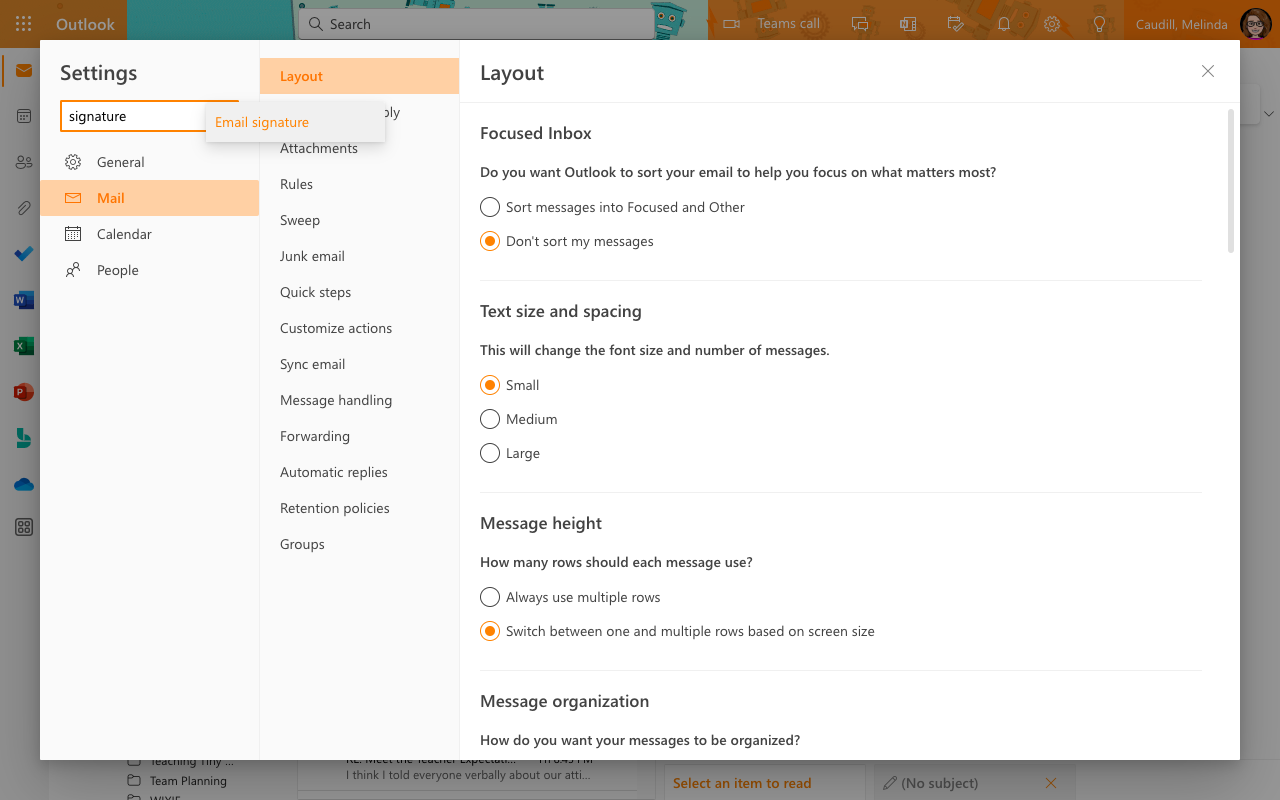The height and width of the screenshot is (800, 1280).
Task: Select Always use multiple rows
Action: (x=571, y=597)
